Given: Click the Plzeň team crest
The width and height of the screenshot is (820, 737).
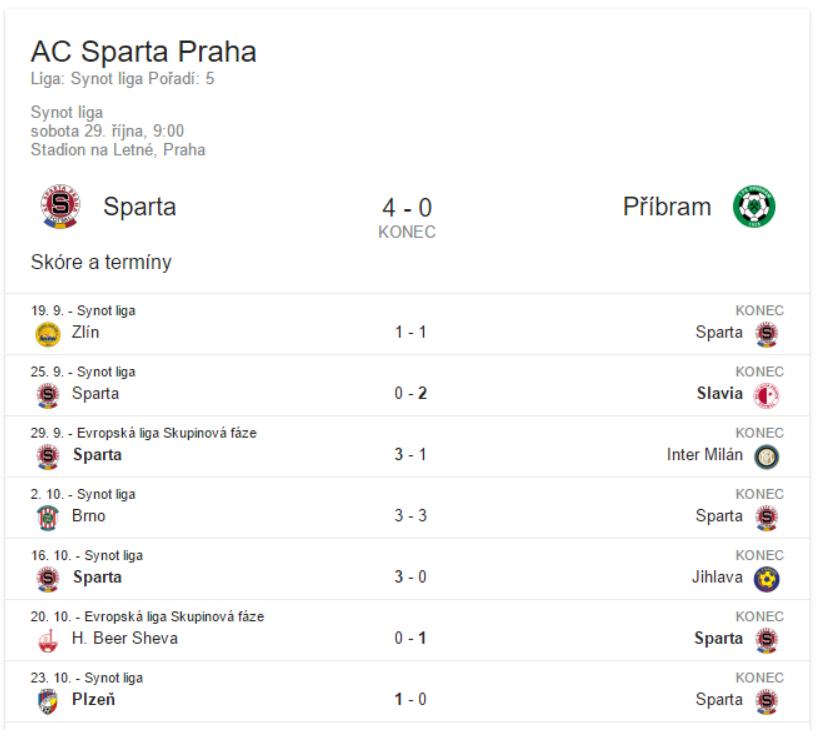Looking at the screenshot, I should coord(48,701).
